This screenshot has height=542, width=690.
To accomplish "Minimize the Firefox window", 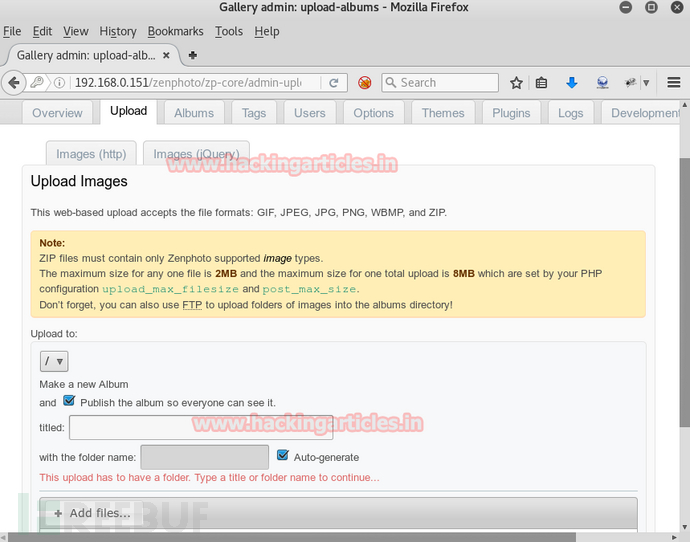I will pyautogui.click(x=625, y=7).
